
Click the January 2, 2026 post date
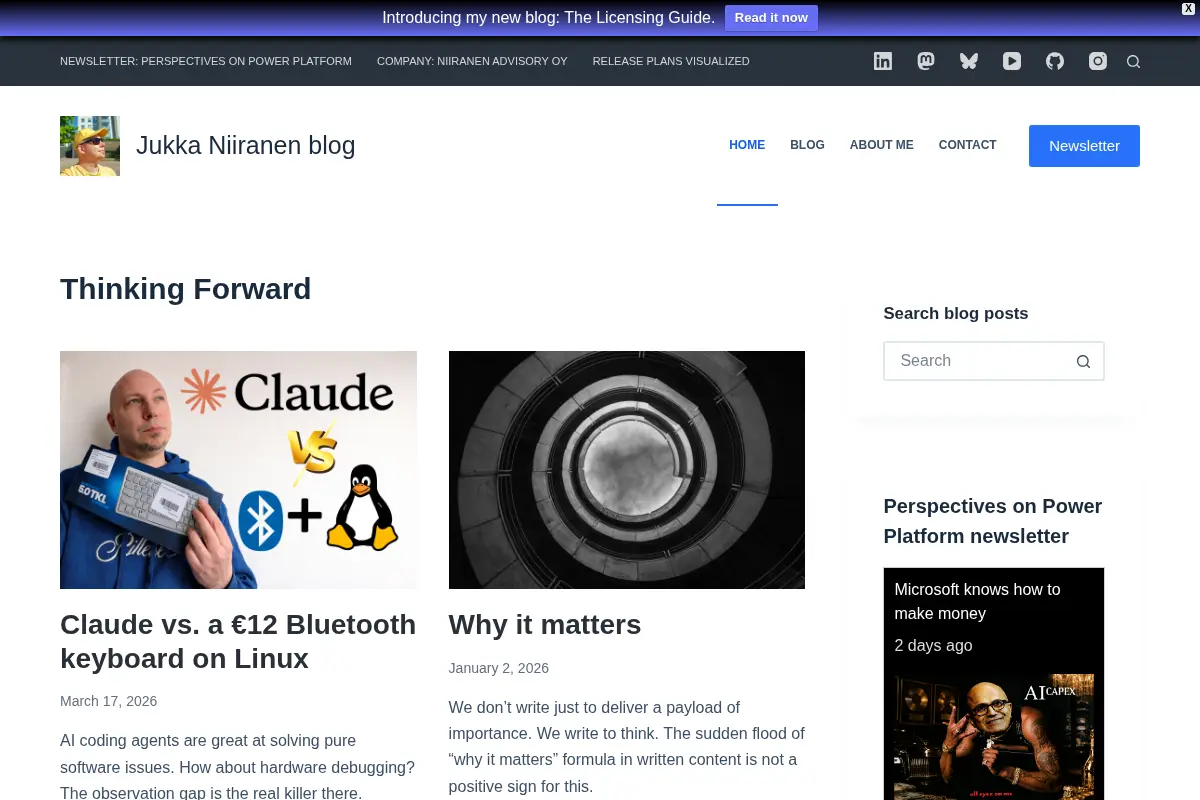click(x=499, y=668)
